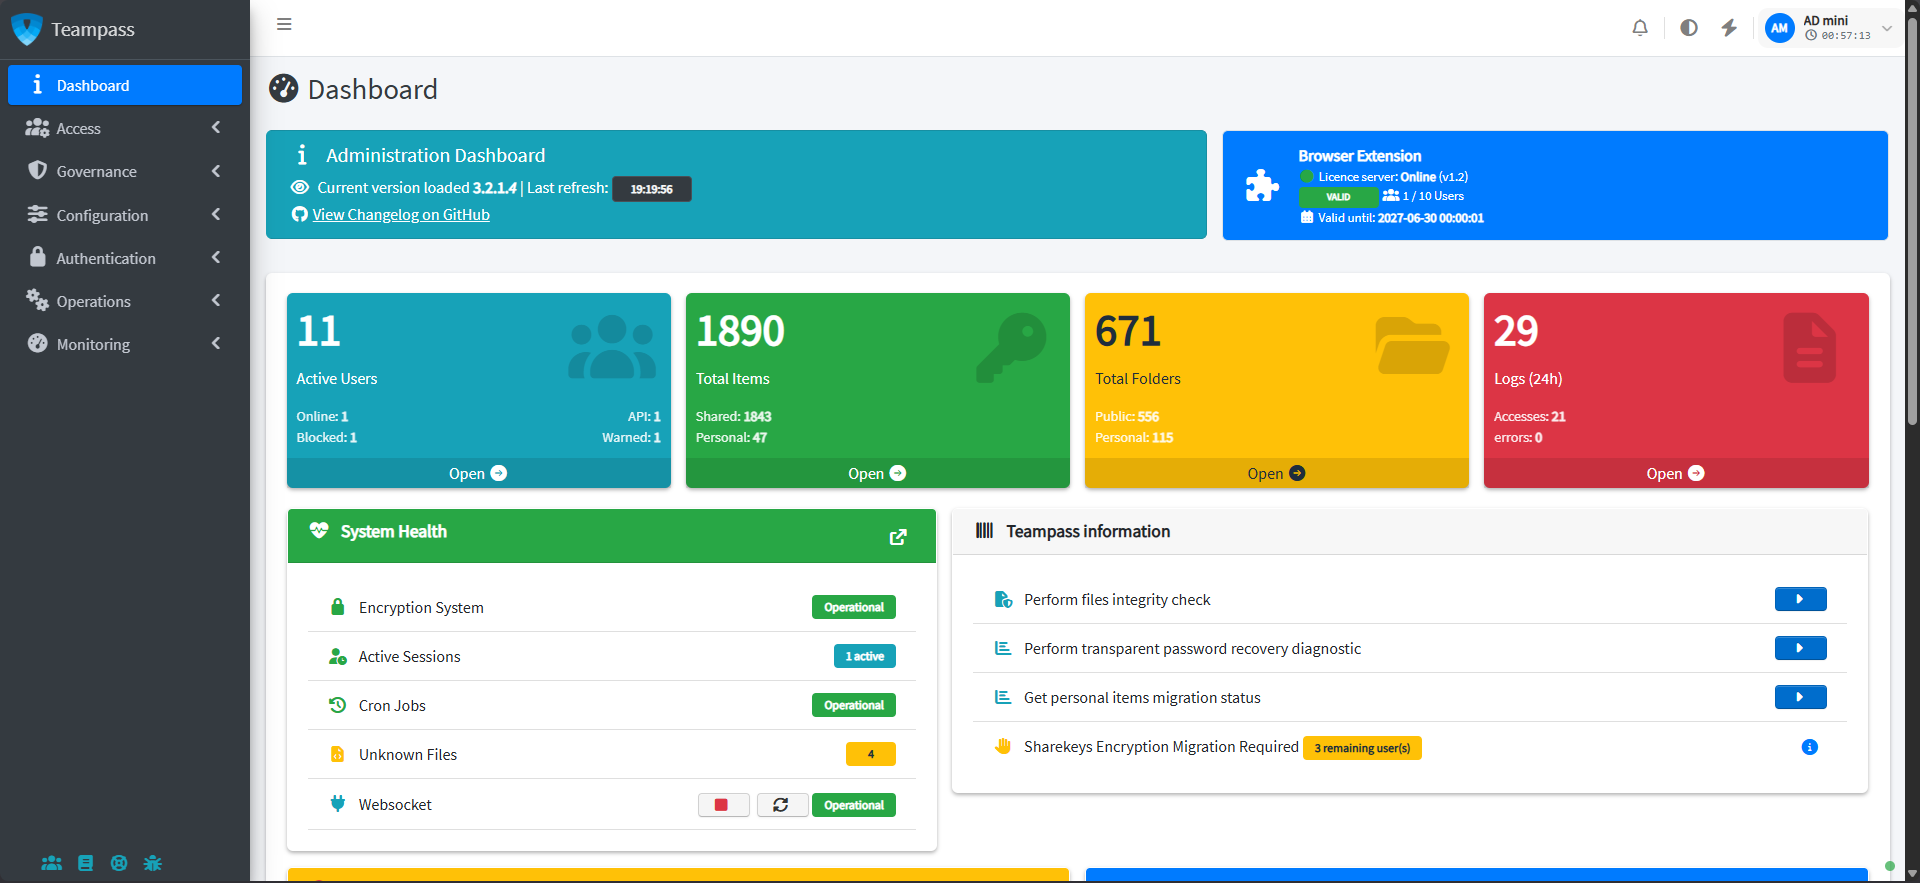Click the Browser Extension puzzle icon
Viewport: 1920px width, 883px height.
coord(1262,186)
